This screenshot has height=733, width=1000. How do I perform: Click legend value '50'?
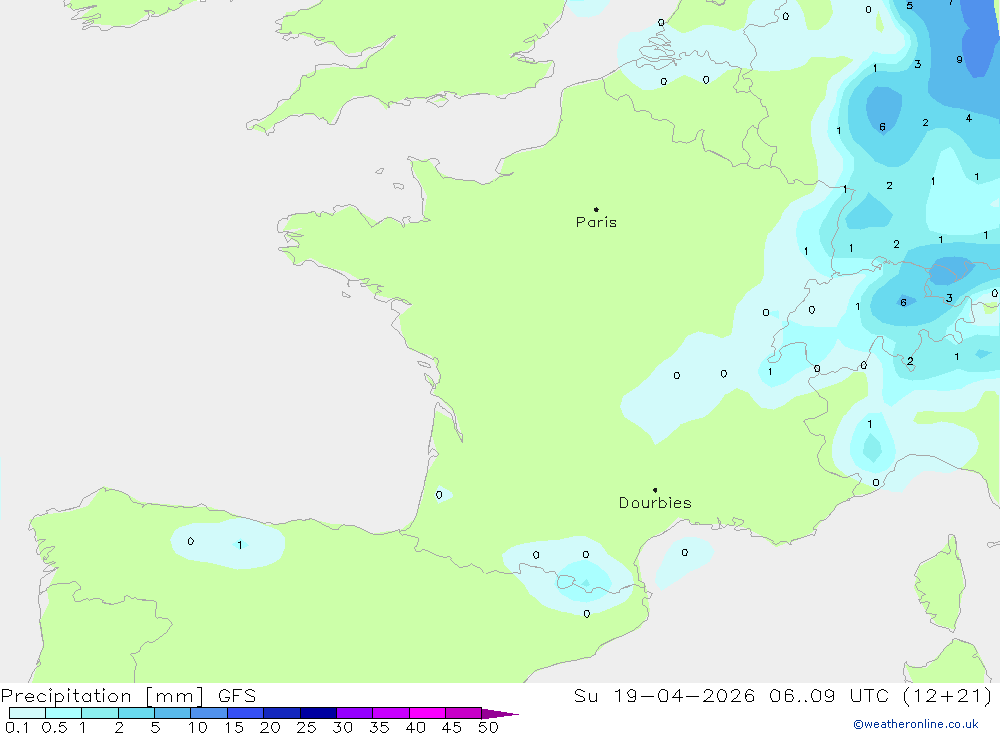point(488,727)
